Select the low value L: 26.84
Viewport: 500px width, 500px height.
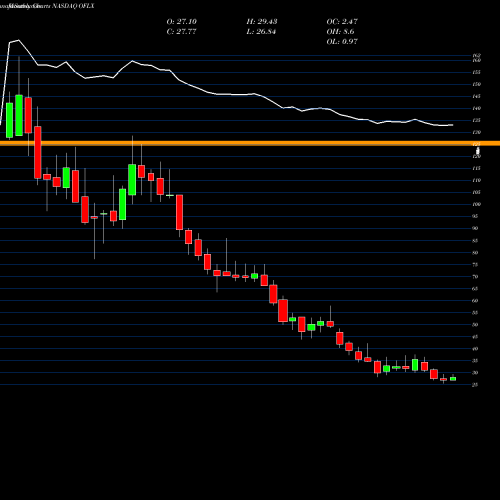(x=261, y=32)
